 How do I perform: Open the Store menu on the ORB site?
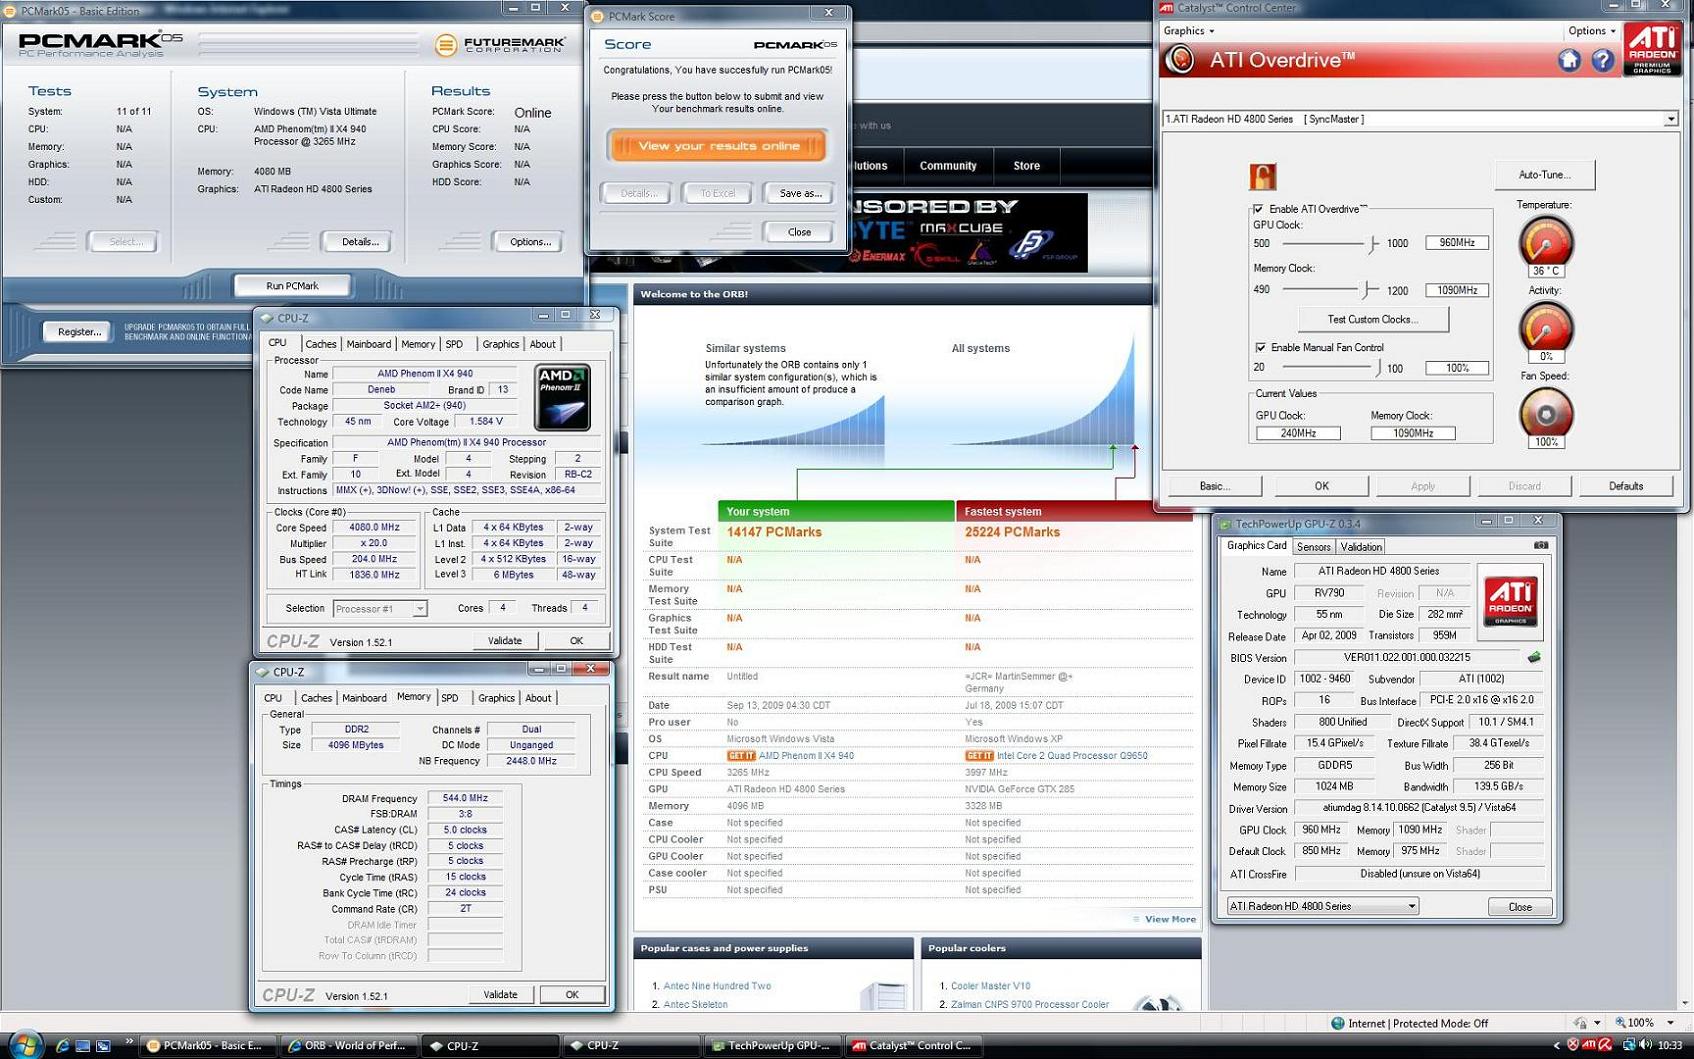(x=1026, y=166)
